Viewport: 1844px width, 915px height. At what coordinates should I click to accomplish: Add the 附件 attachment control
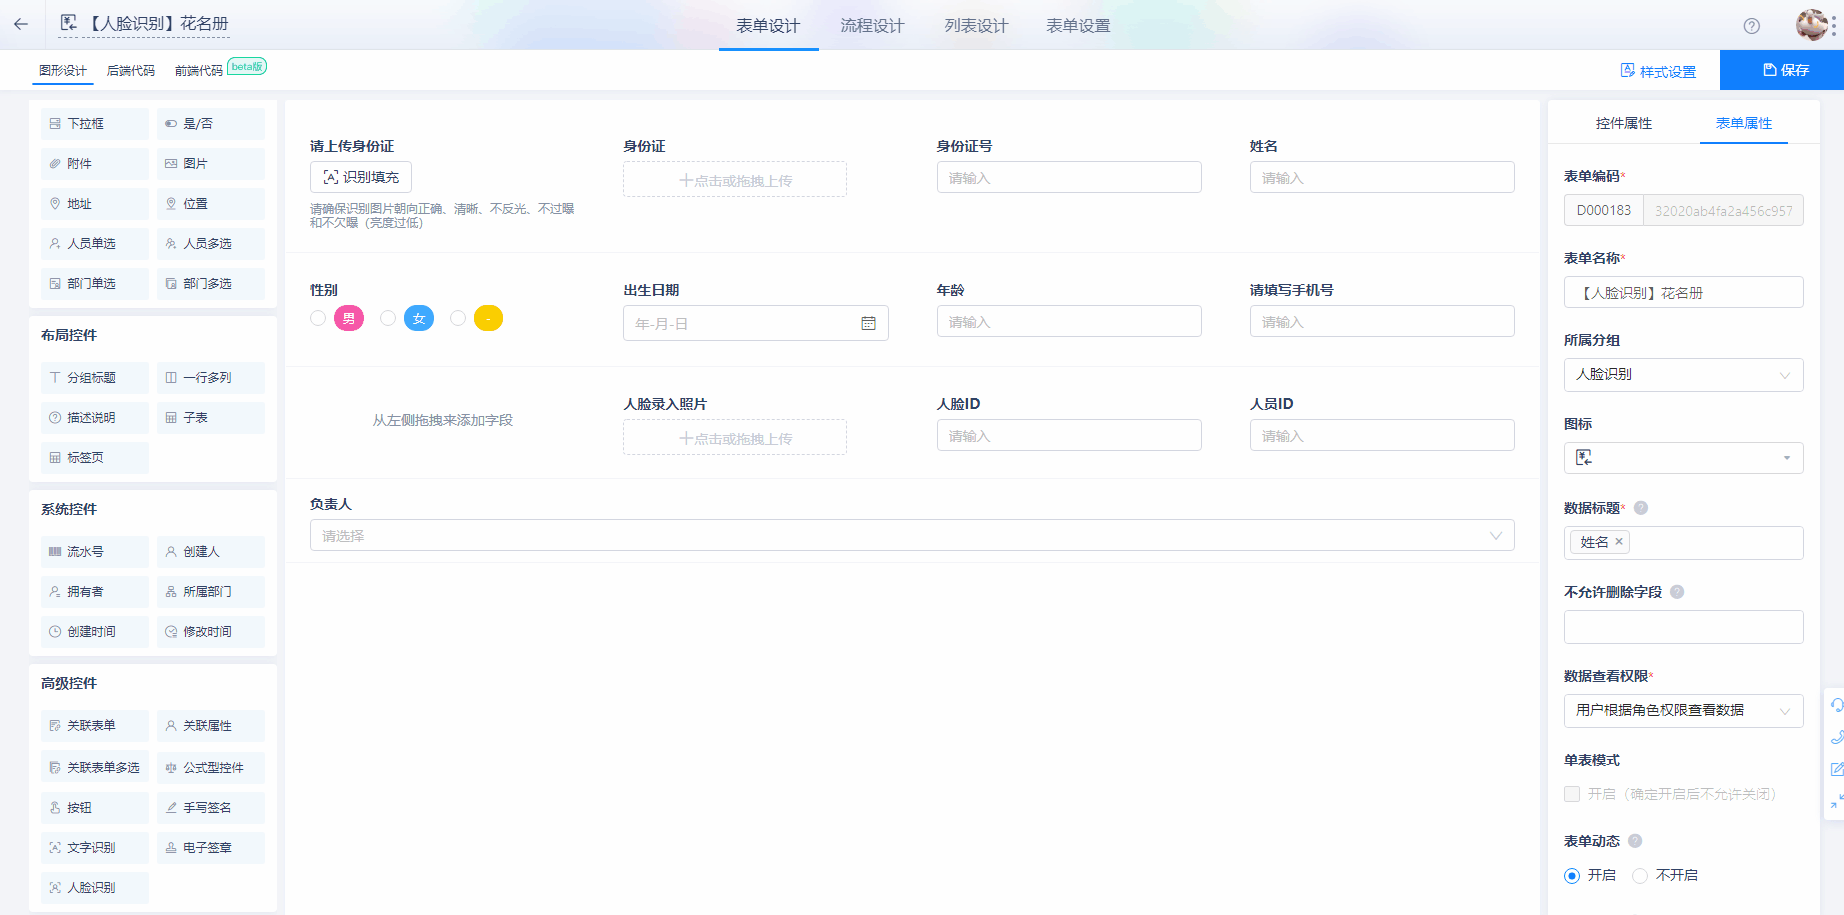tap(95, 164)
